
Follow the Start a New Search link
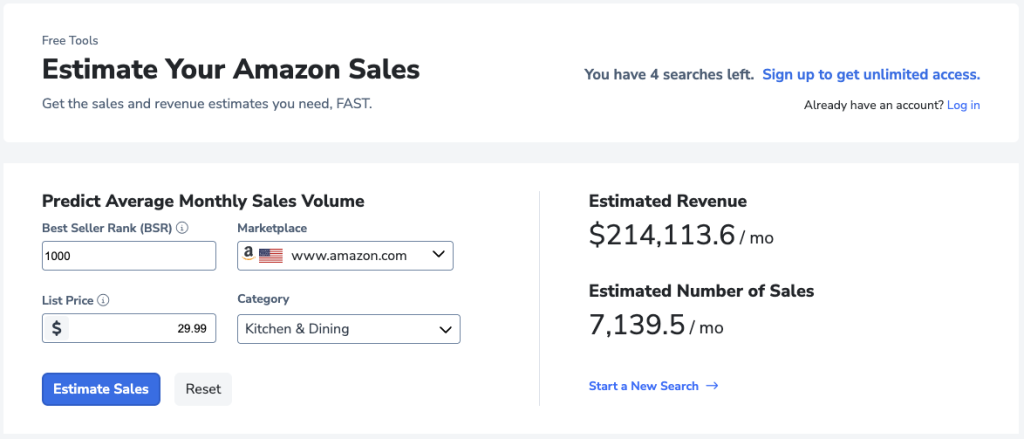643,386
